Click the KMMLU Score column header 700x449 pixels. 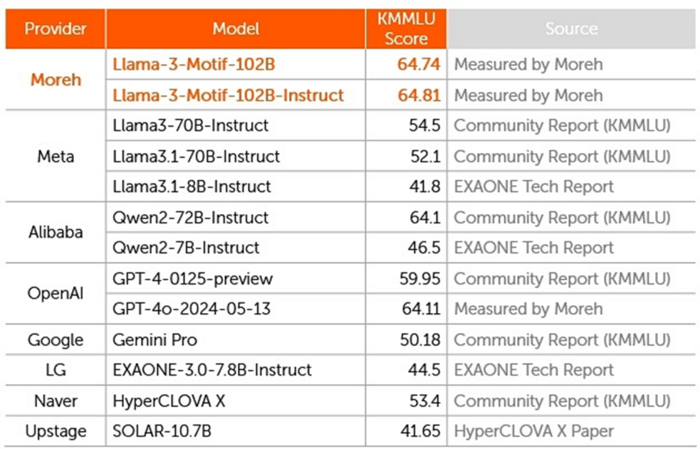point(405,29)
